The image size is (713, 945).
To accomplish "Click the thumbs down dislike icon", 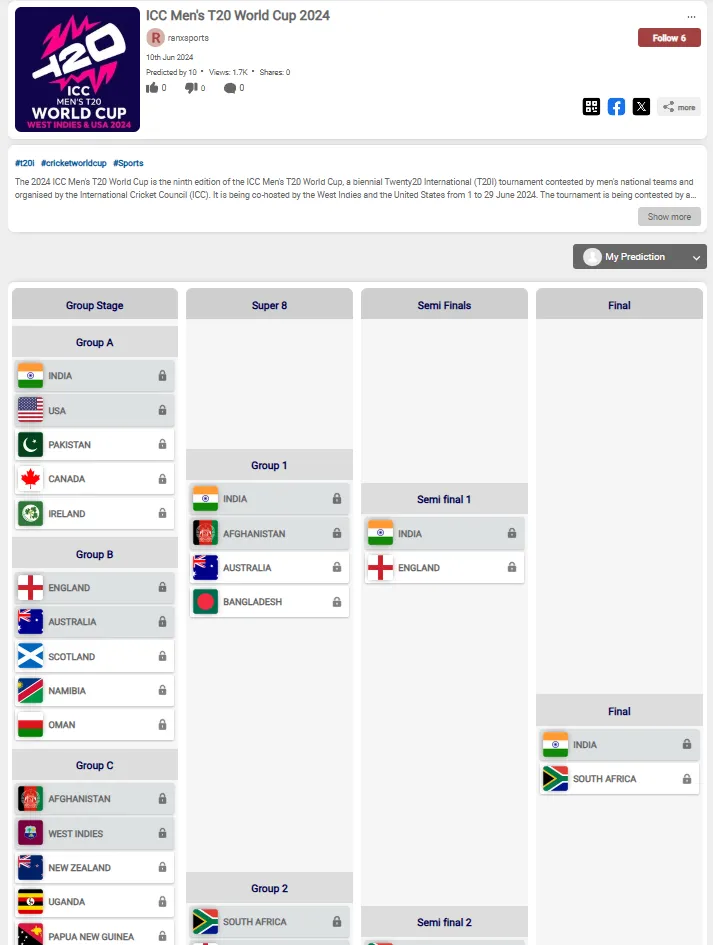I will pyautogui.click(x=191, y=88).
